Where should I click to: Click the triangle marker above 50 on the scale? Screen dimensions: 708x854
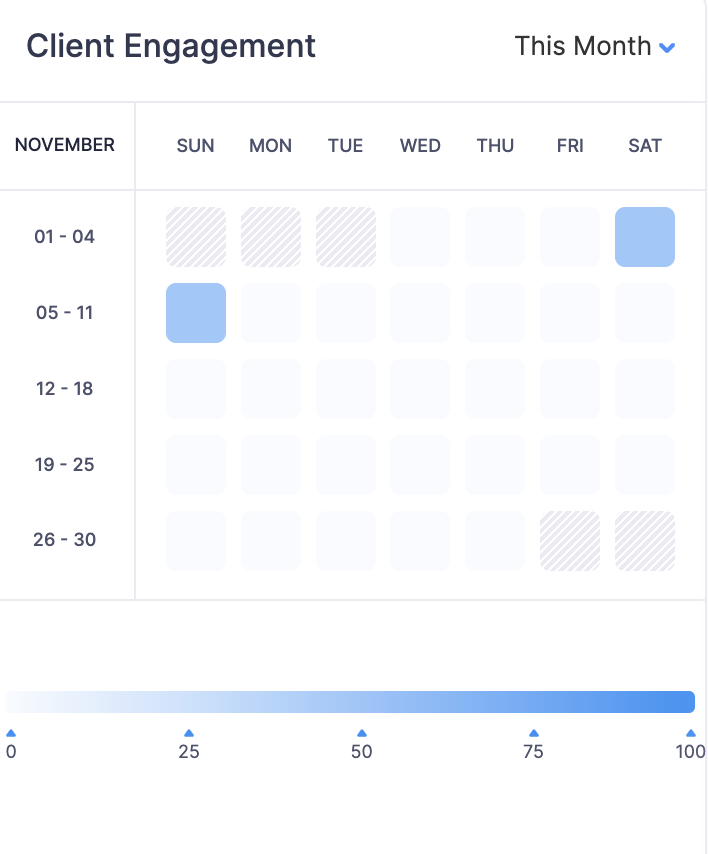tap(362, 733)
